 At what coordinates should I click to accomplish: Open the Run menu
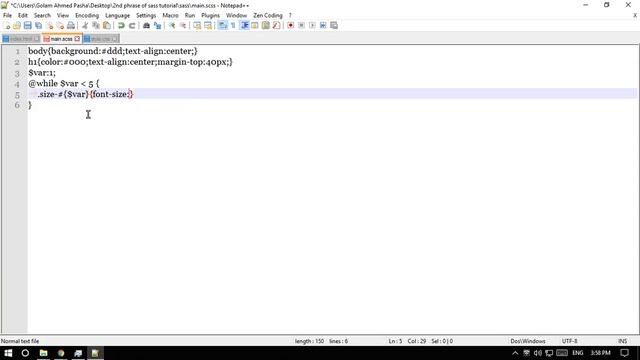coord(190,16)
